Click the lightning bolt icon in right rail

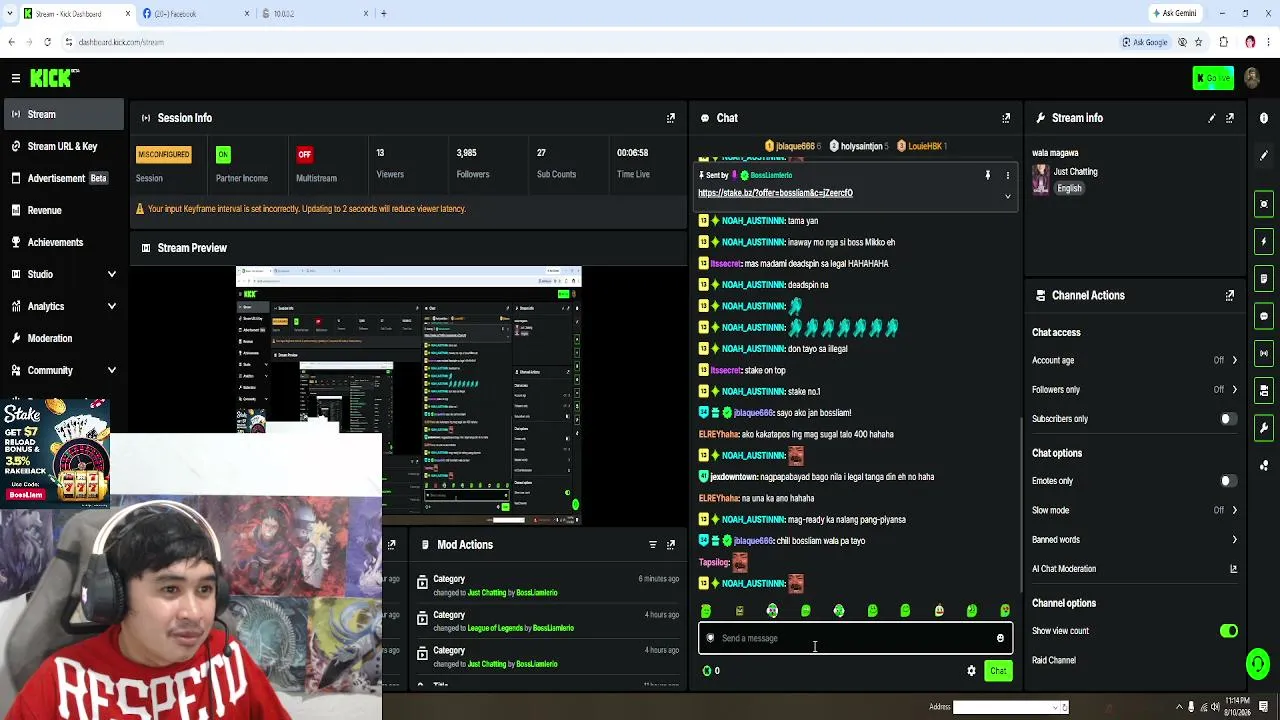click(1264, 241)
